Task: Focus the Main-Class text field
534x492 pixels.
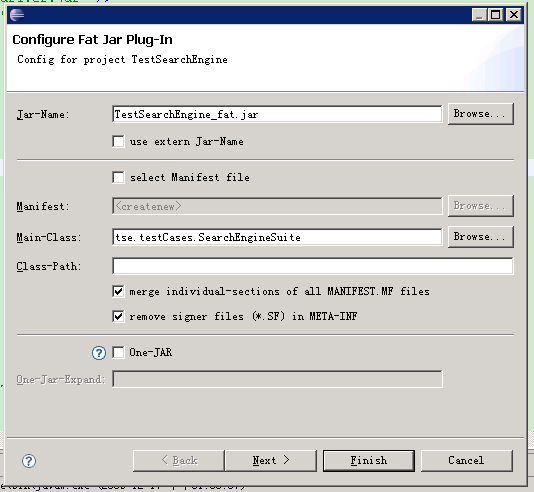Action: pos(277,237)
